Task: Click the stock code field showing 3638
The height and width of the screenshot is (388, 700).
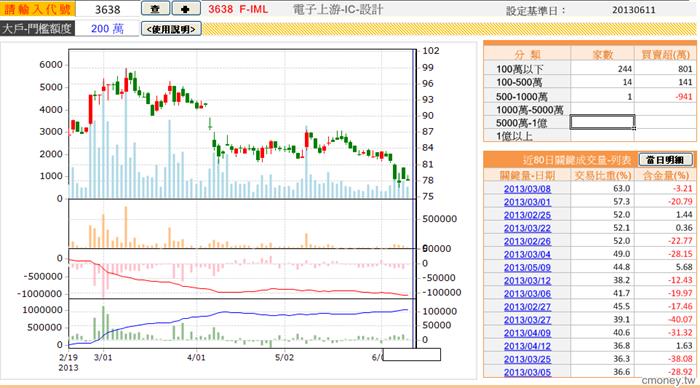Action: (x=108, y=9)
